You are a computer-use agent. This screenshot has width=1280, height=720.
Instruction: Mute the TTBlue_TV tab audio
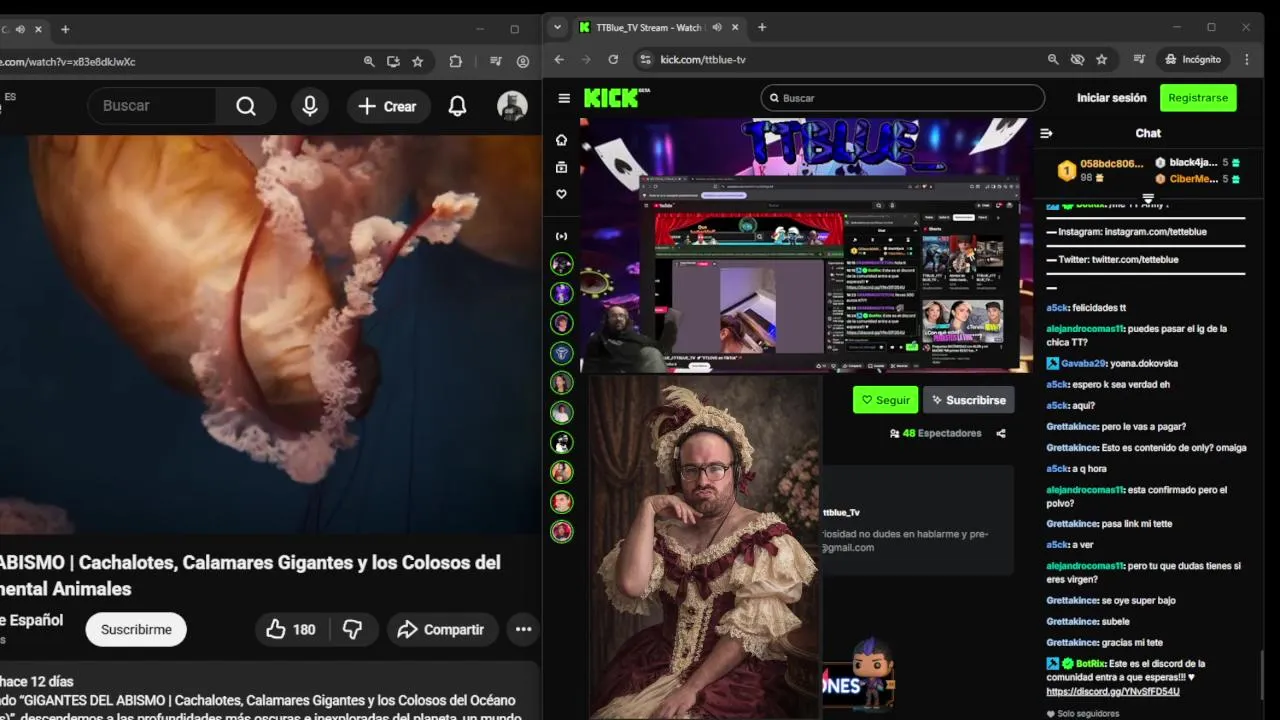point(716,27)
